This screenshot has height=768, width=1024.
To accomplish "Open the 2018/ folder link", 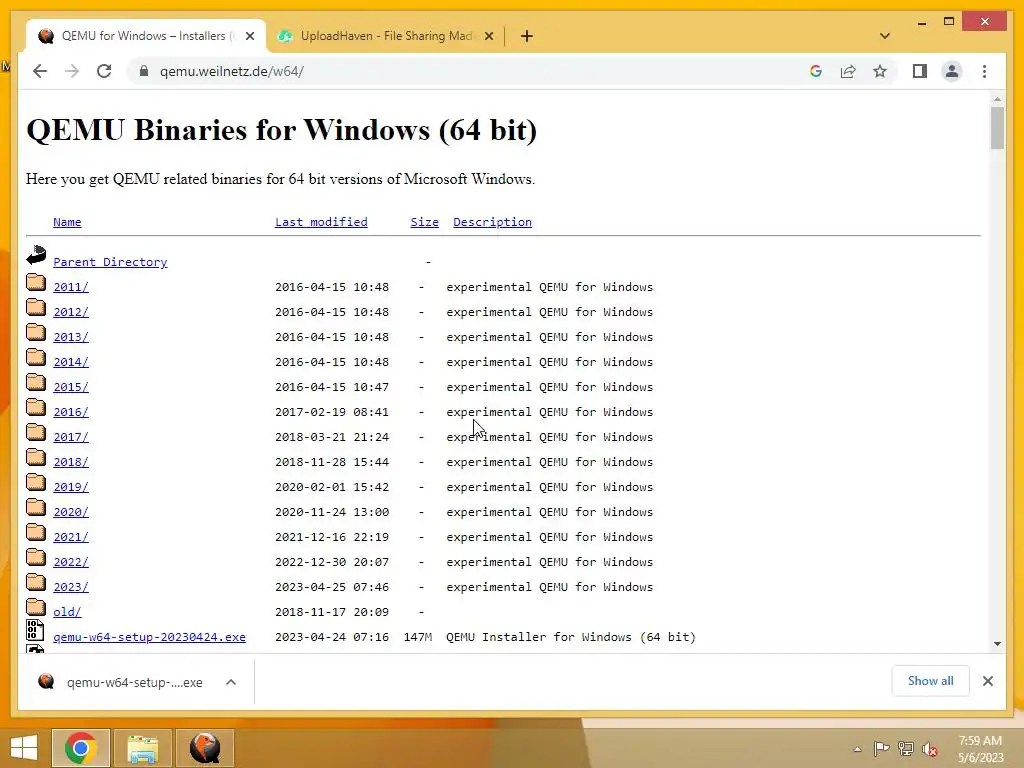I will (71, 462).
